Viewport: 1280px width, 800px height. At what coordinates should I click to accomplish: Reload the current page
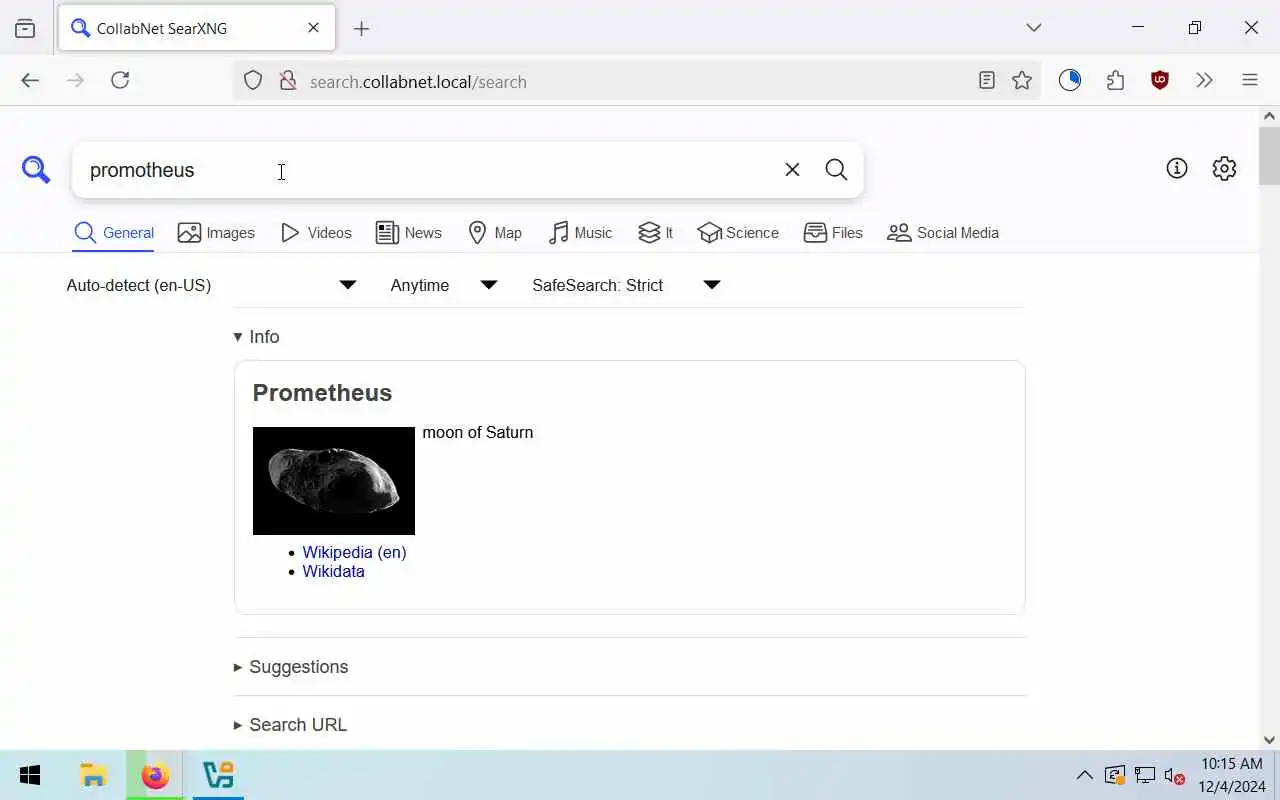120,80
